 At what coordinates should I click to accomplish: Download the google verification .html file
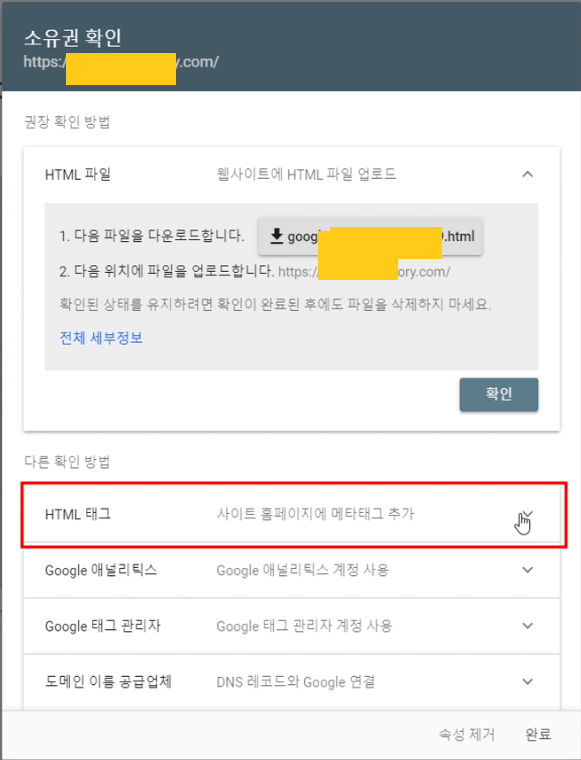pyautogui.click(x=370, y=237)
